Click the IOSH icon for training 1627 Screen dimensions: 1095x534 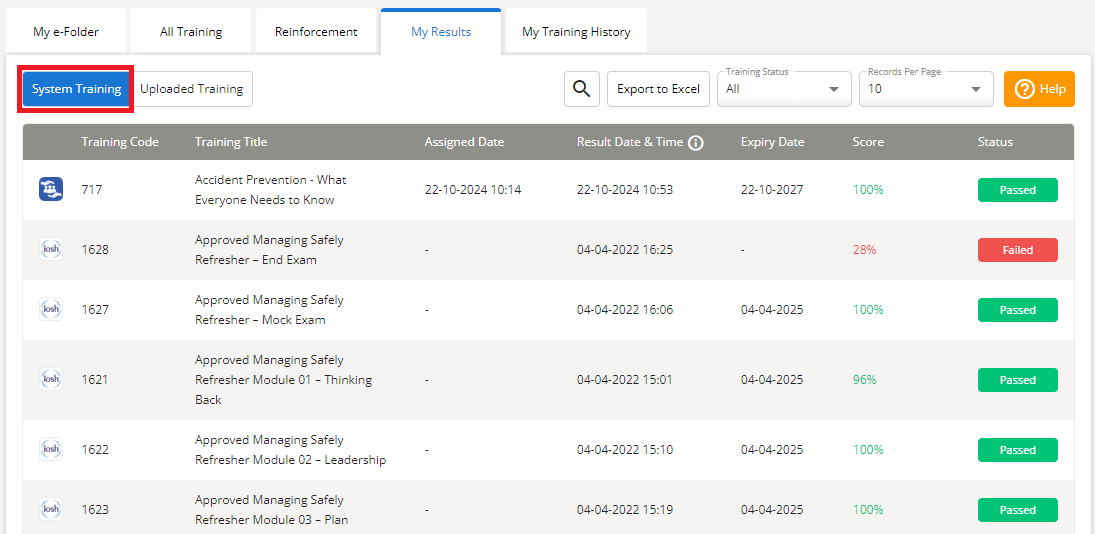coord(51,309)
